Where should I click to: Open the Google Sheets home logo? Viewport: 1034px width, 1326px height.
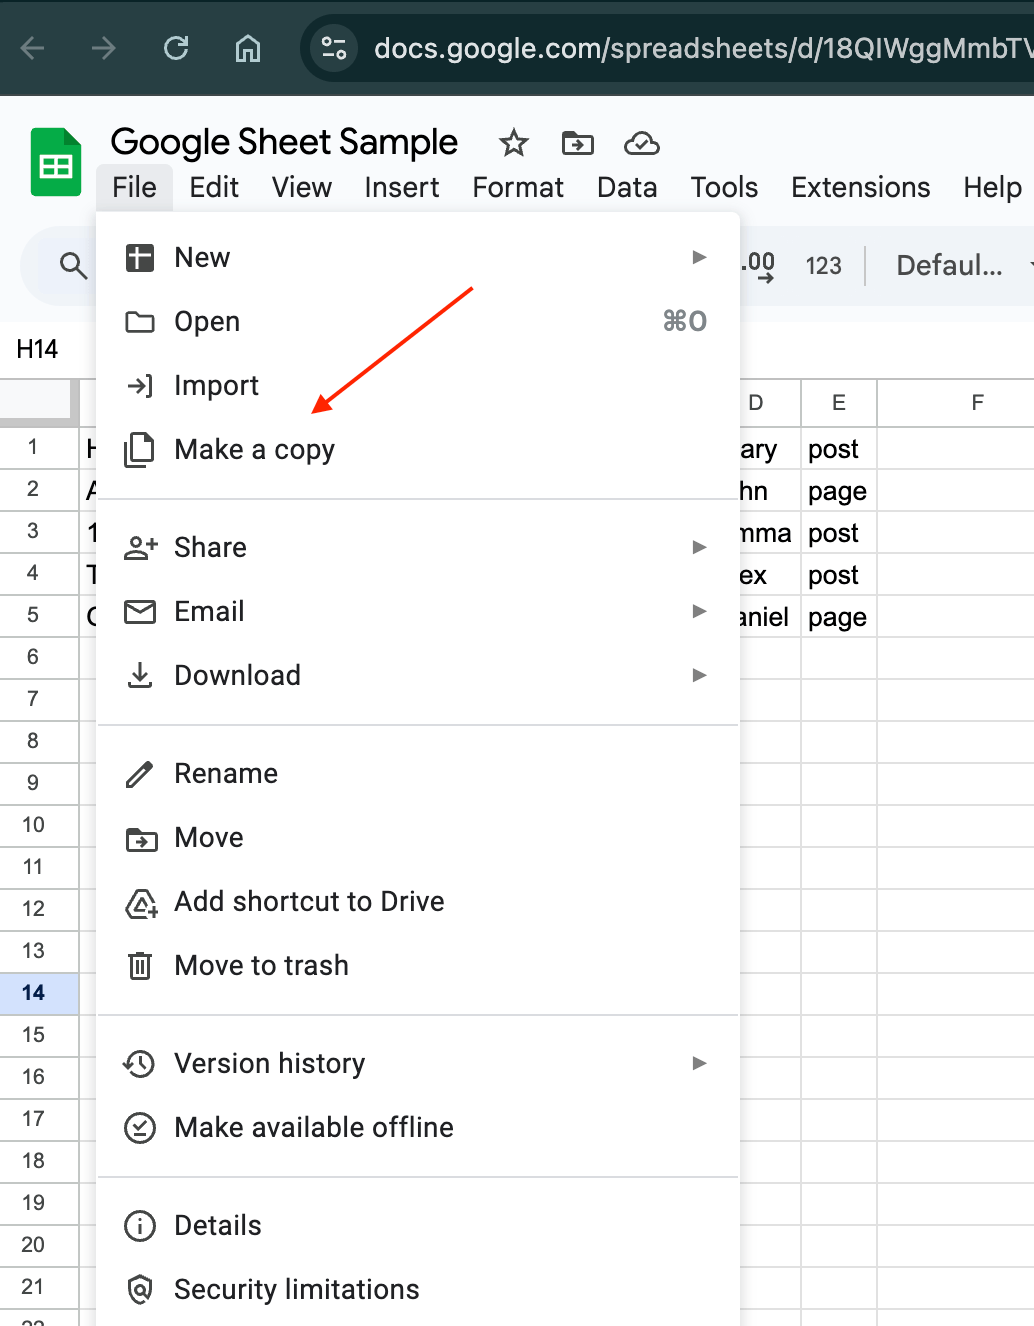click(x=56, y=162)
